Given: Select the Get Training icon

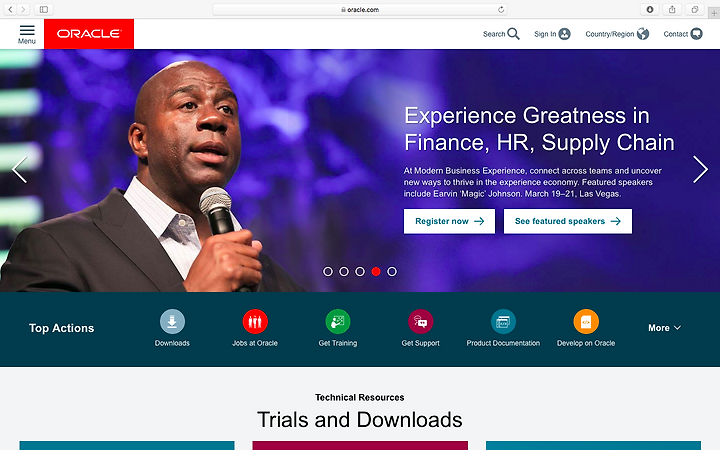Looking at the screenshot, I should point(338,321).
